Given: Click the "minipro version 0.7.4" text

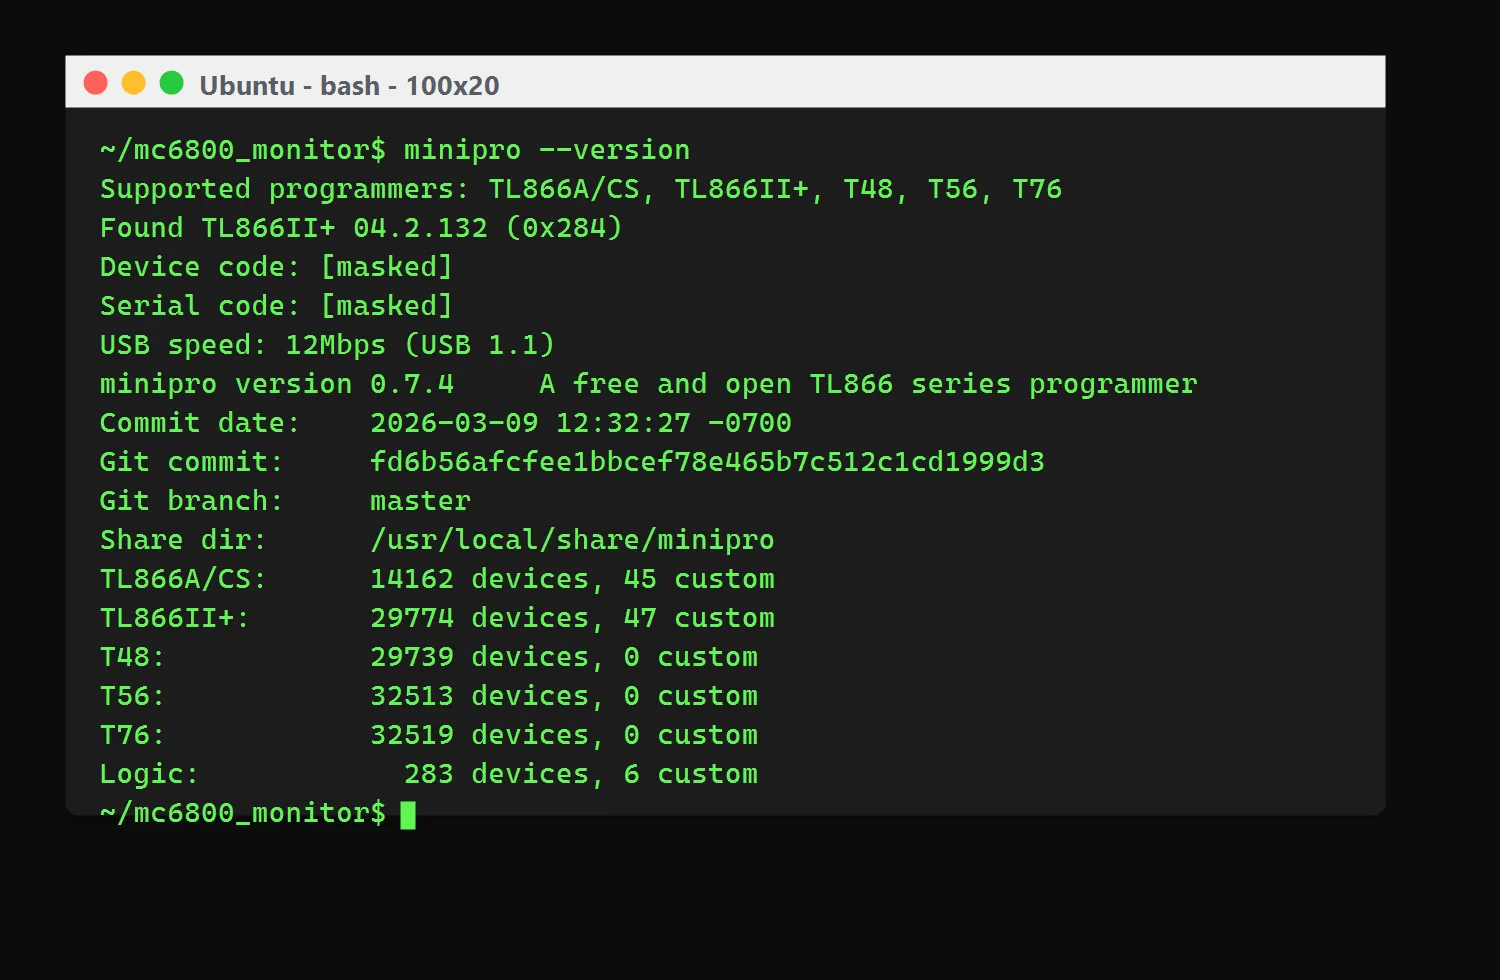Looking at the screenshot, I should coord(277,384).
